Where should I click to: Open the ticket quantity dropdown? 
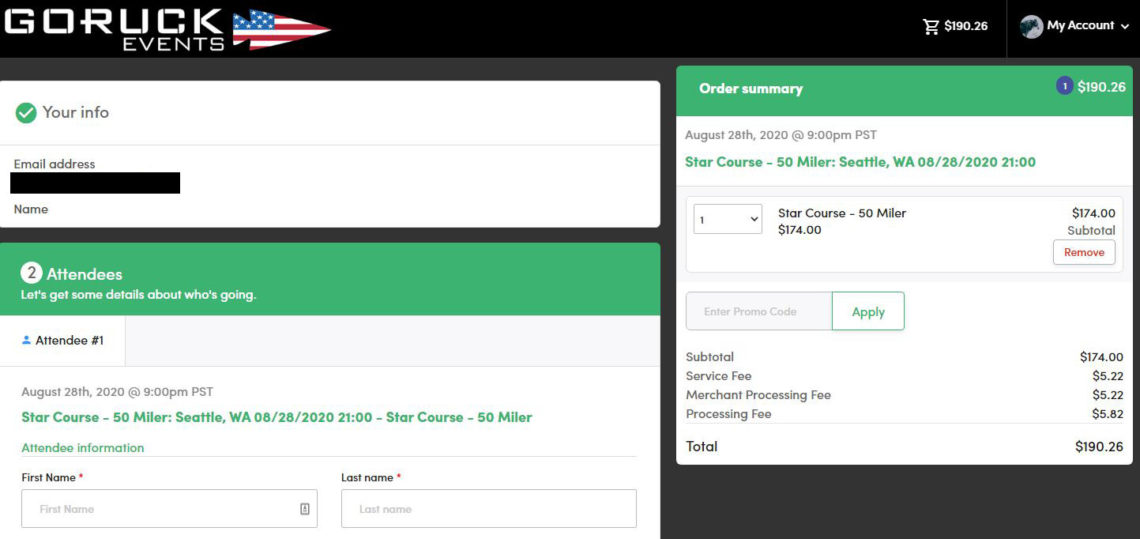point(728,219)
